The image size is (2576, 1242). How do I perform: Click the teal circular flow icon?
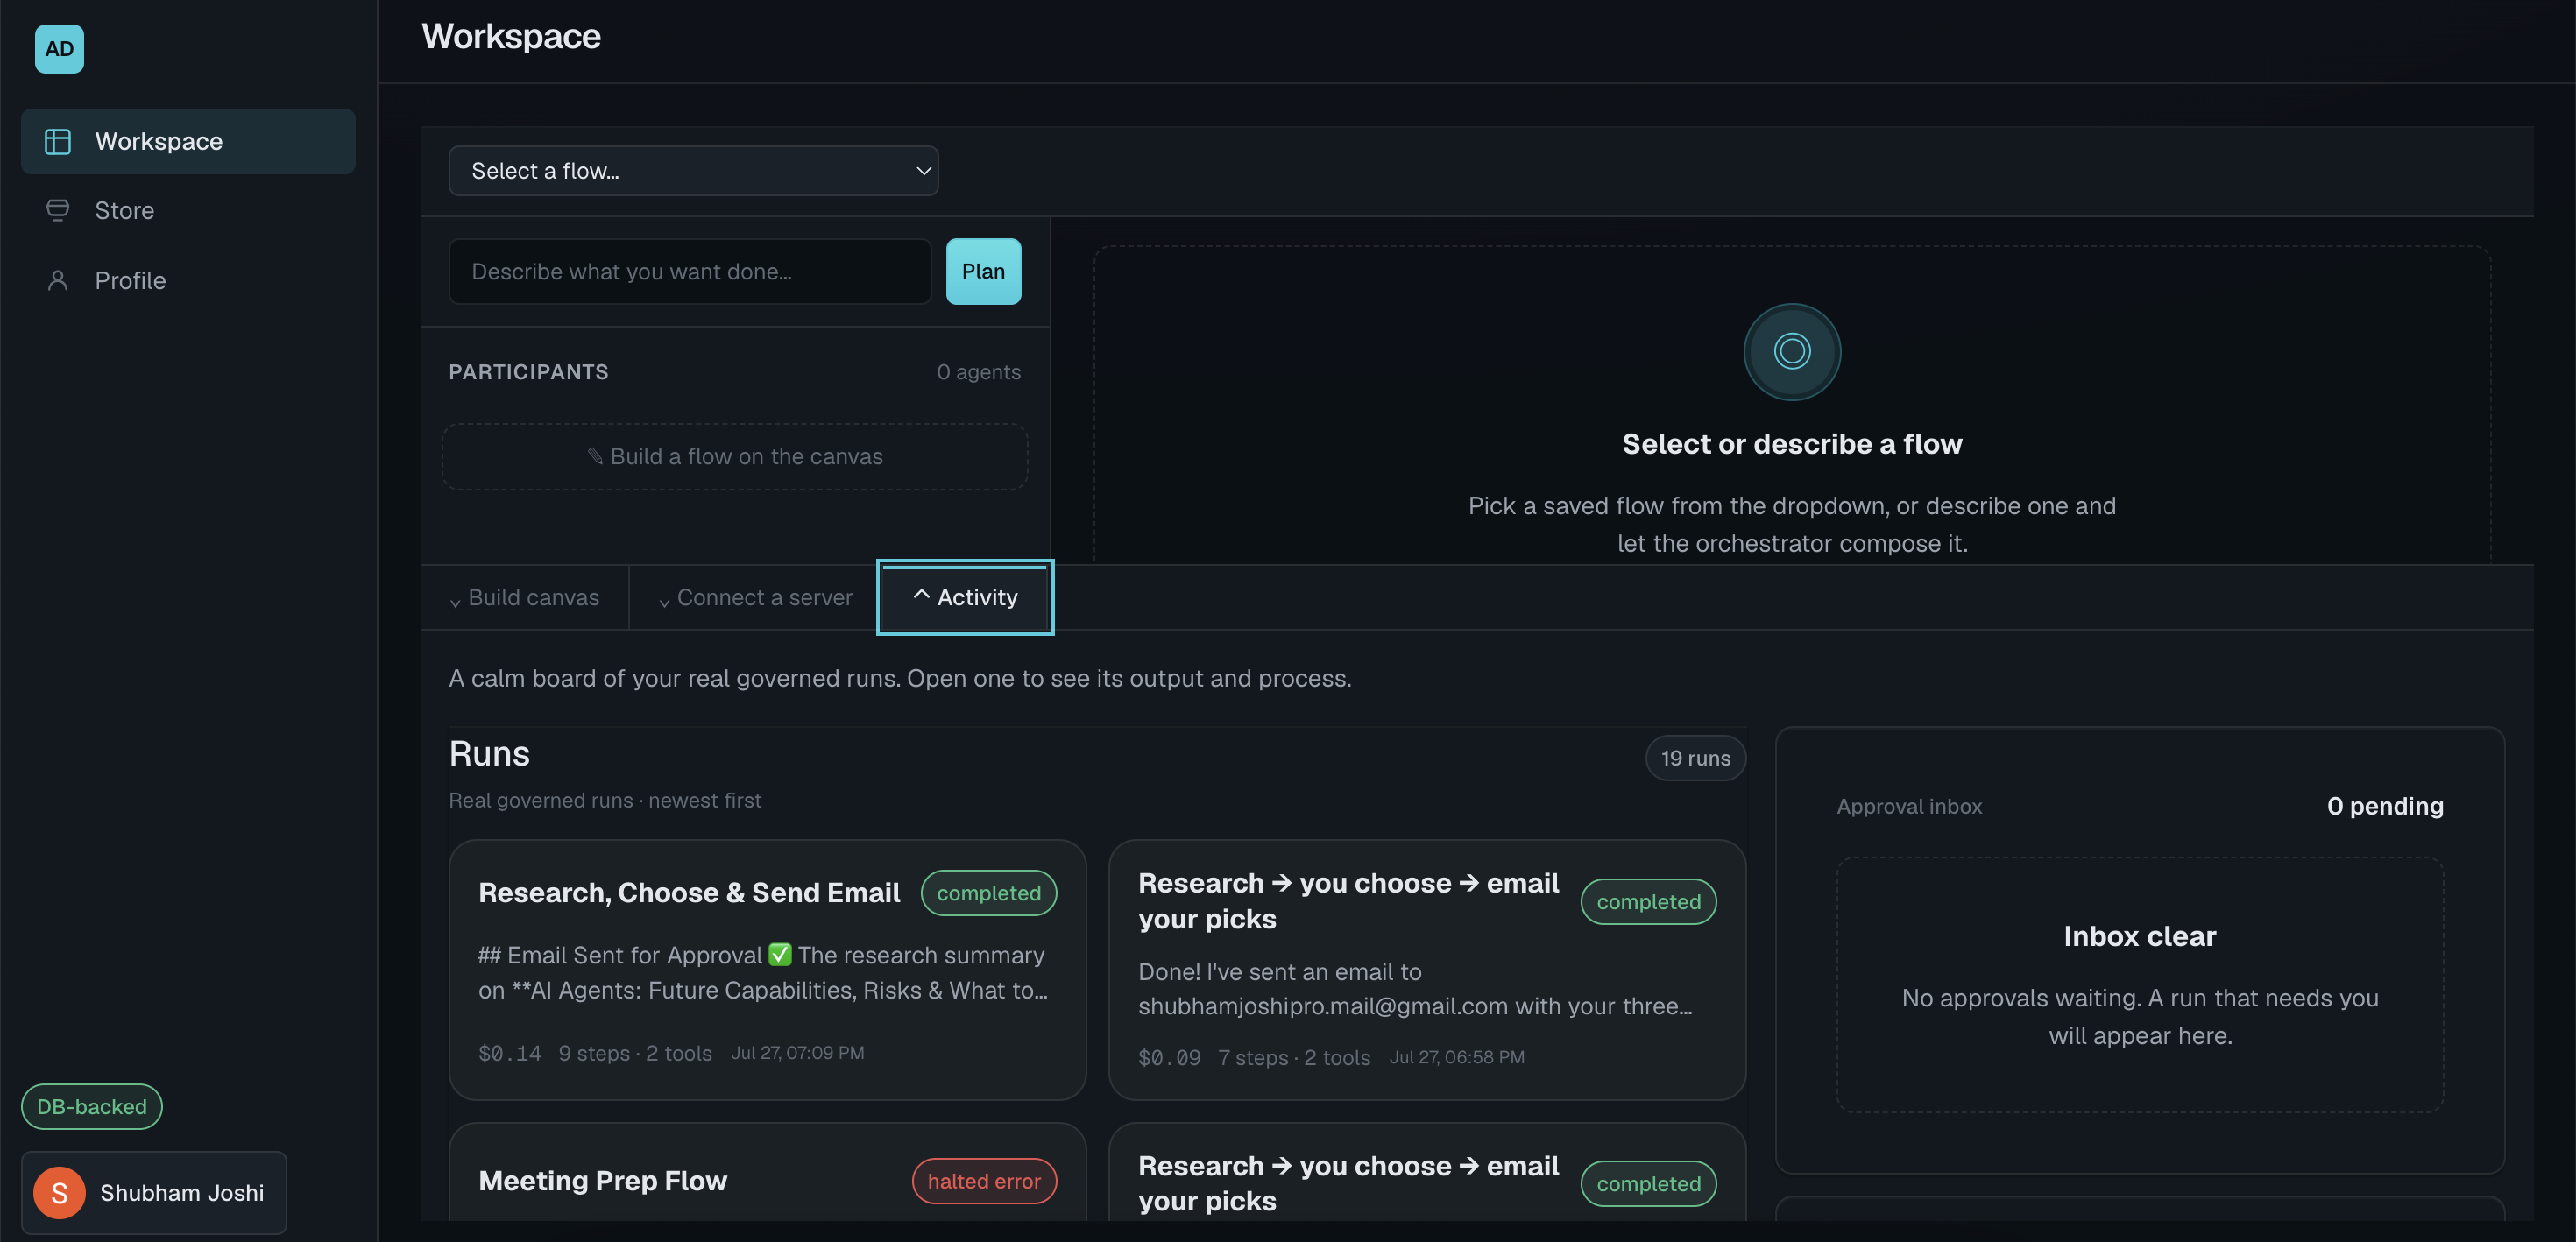click(1791, 352)
